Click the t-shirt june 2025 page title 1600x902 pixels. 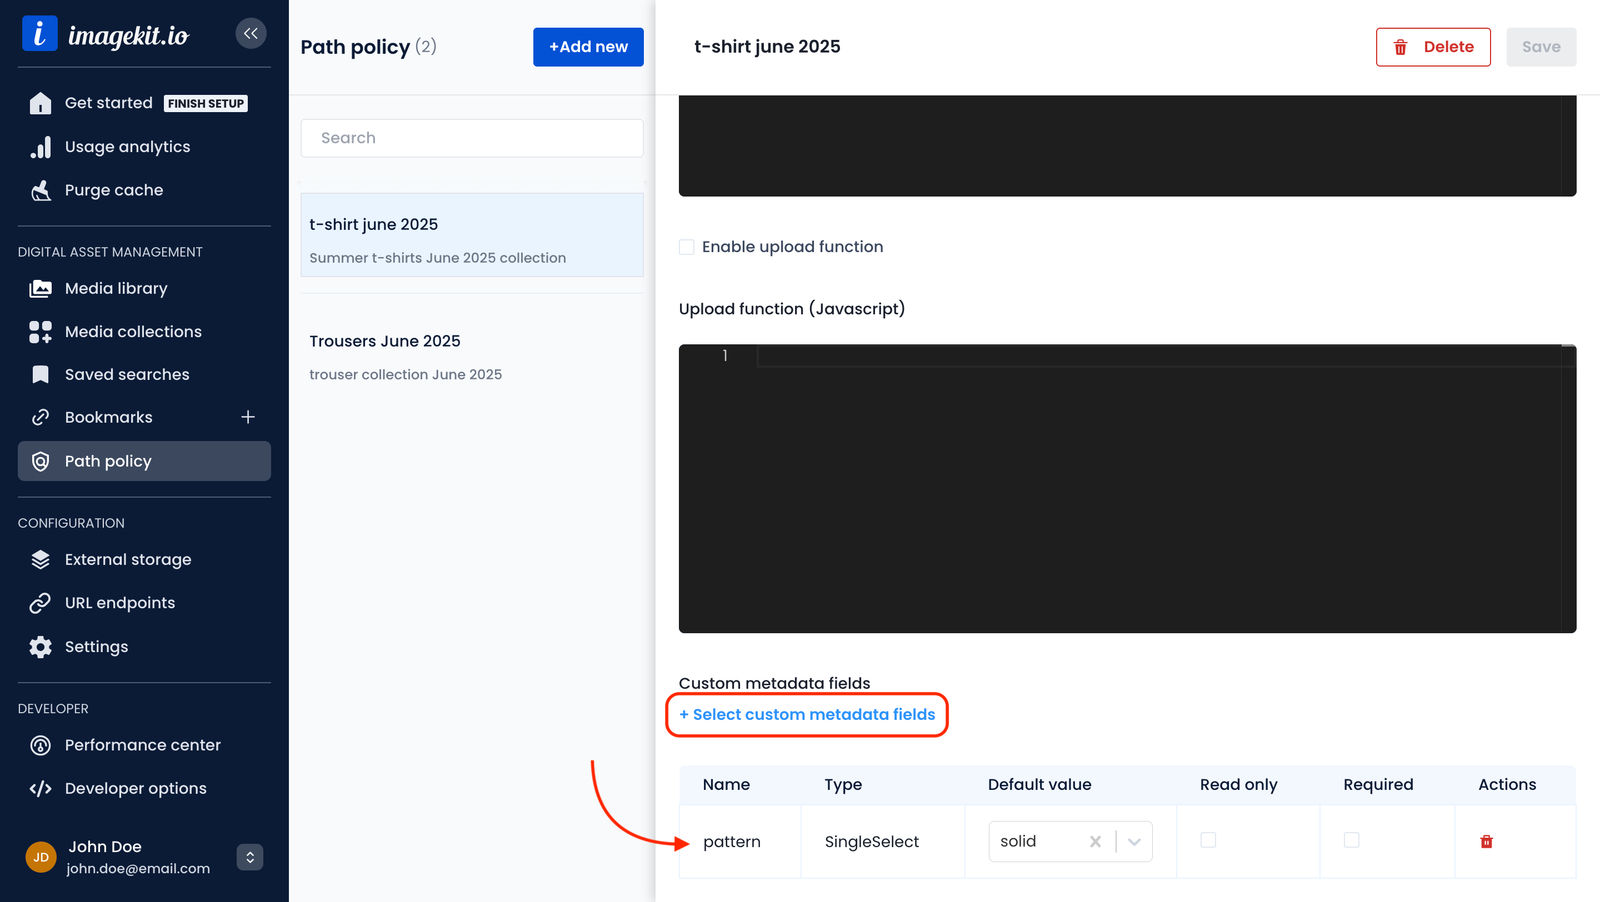point(767,47)
